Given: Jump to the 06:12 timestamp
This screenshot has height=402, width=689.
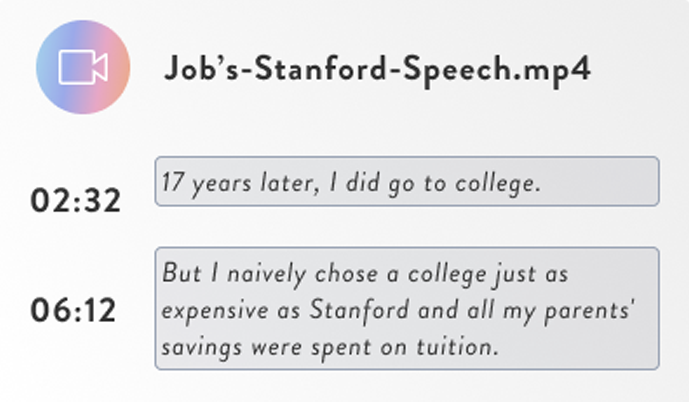Looking at the screenshot, I should pos(73,310).
